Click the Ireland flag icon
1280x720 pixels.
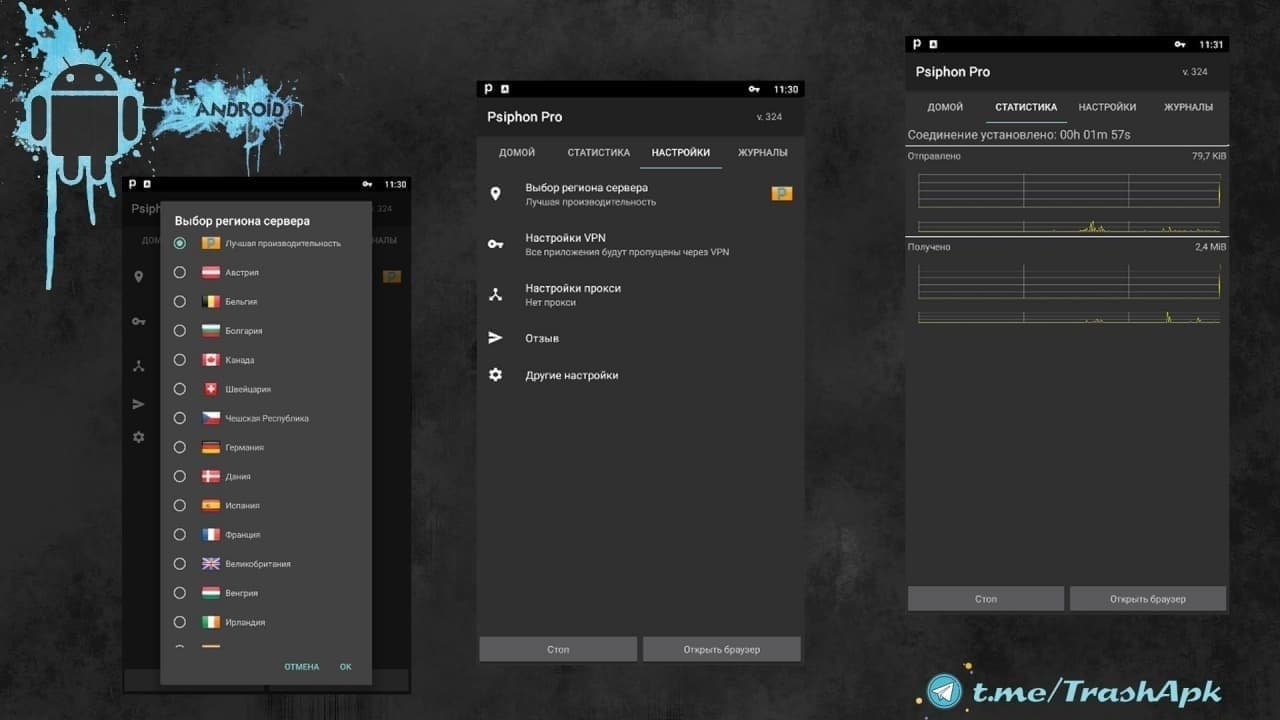211,622
